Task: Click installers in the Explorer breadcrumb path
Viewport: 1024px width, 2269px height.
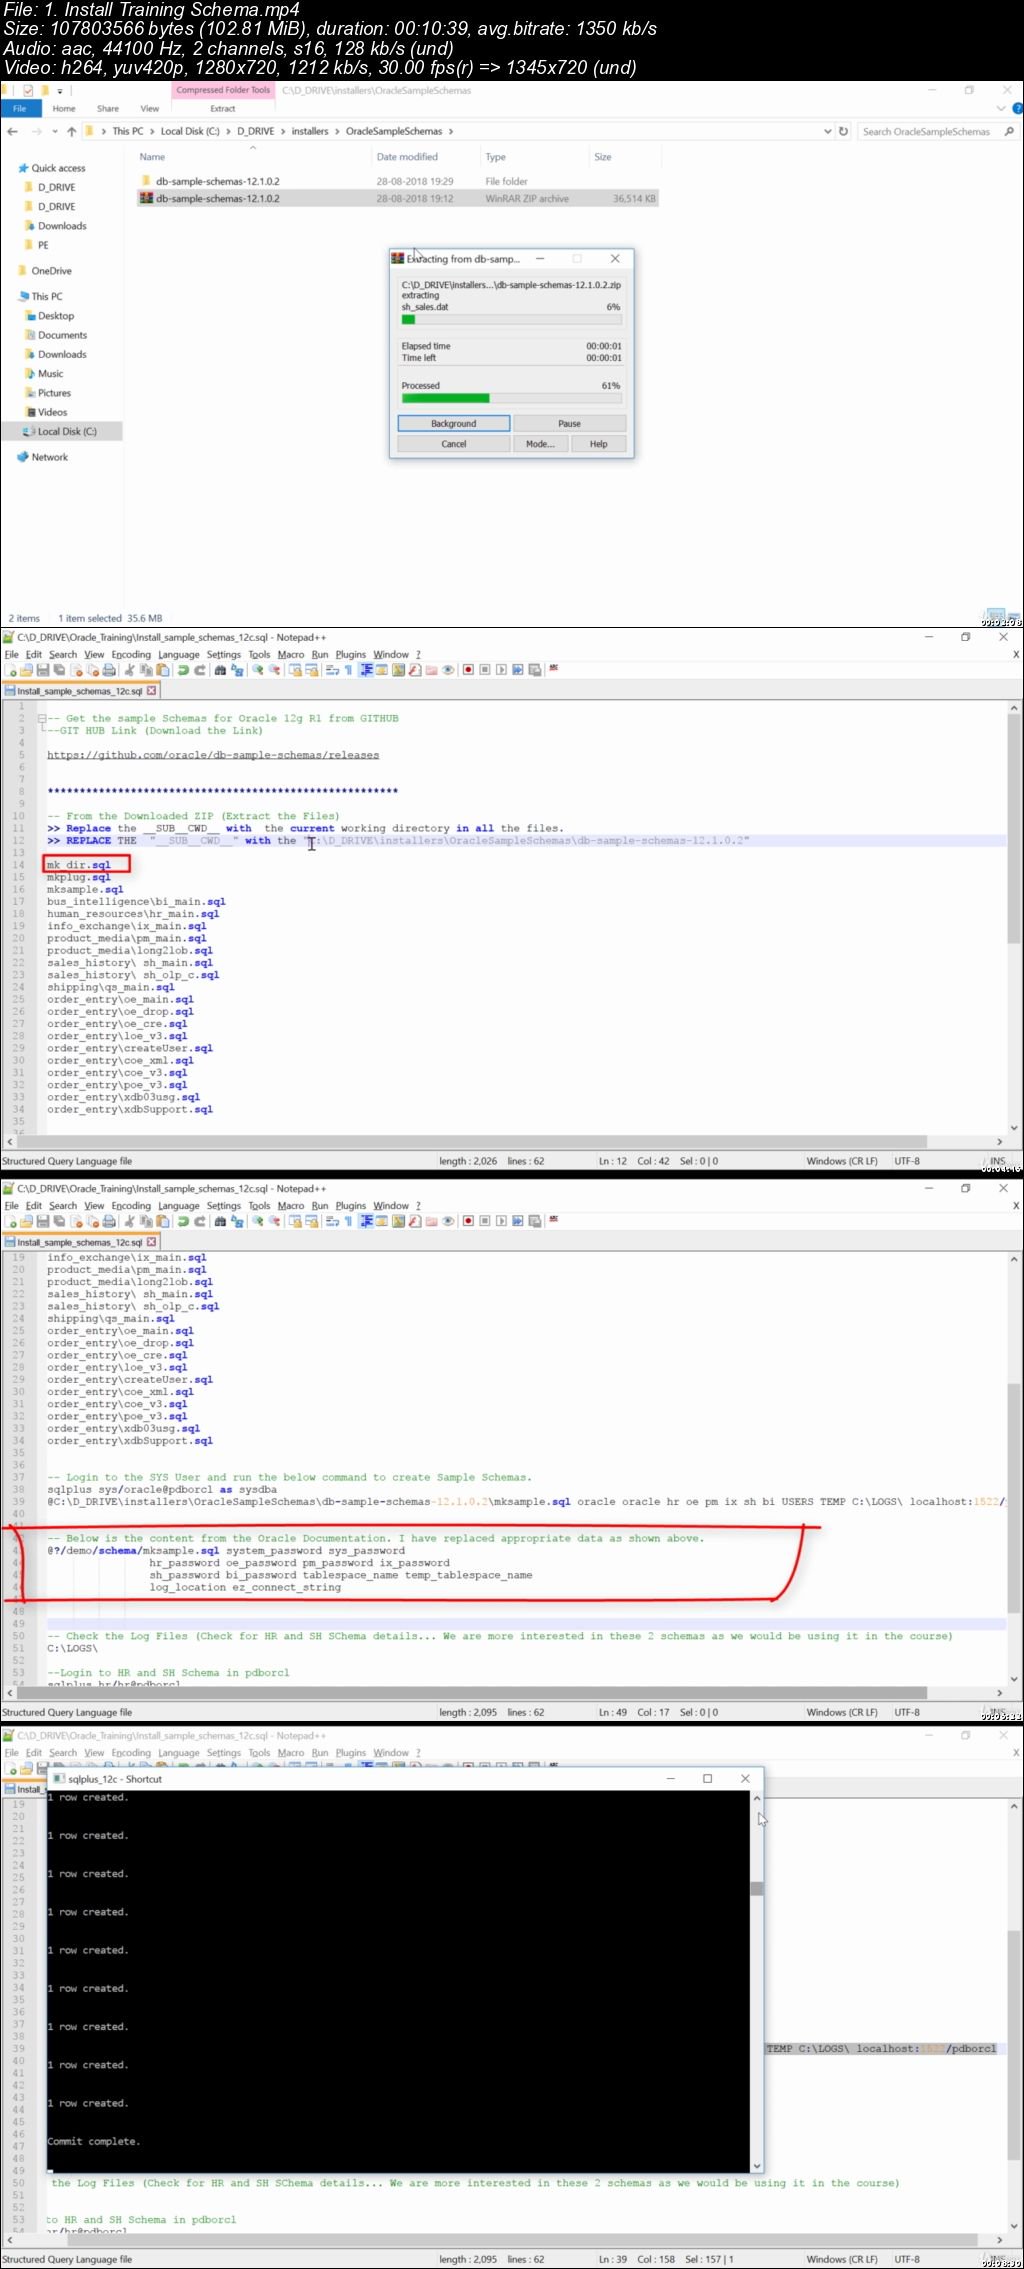Action: click(310, 131)
